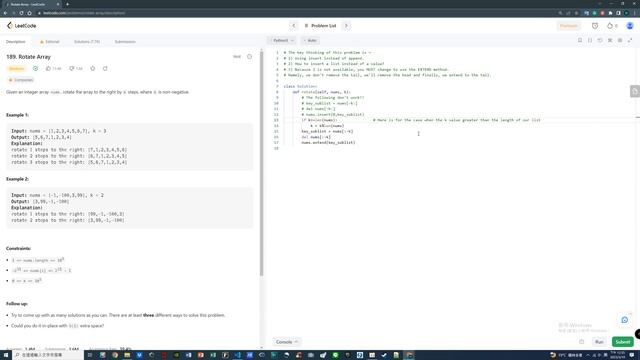Click code line 17 nums.extend(key_sublist)

click(x=328, y=142)
